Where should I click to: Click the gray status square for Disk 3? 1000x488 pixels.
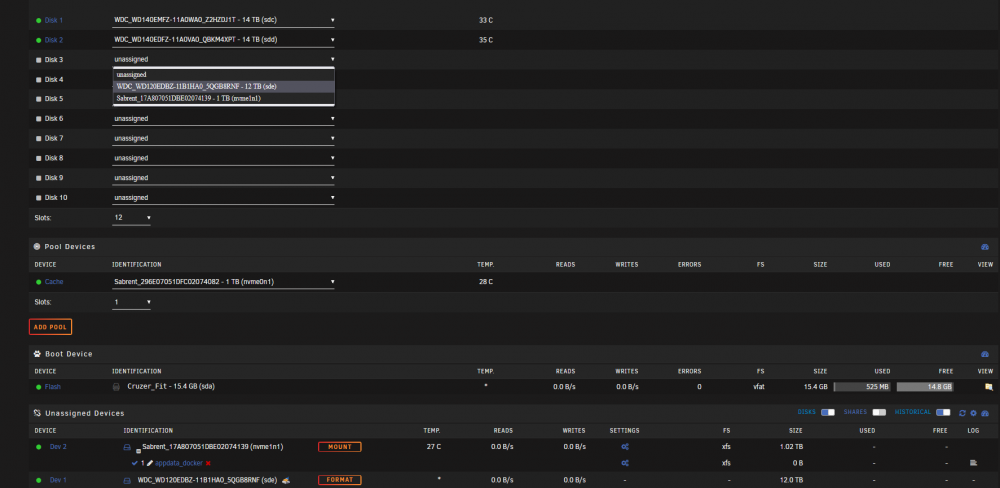pos(38,60)
